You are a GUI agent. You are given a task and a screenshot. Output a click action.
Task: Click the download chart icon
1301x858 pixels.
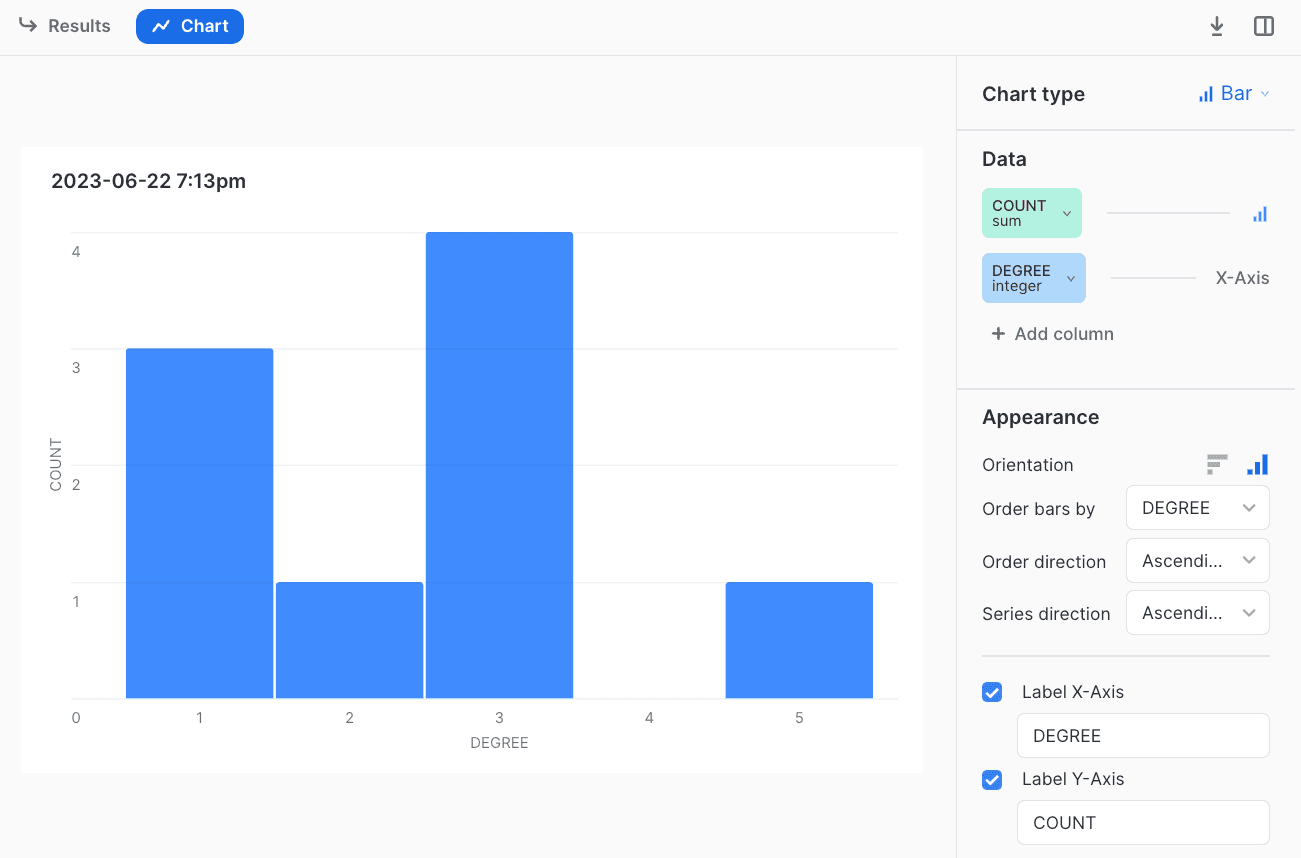click(1216, 27)
